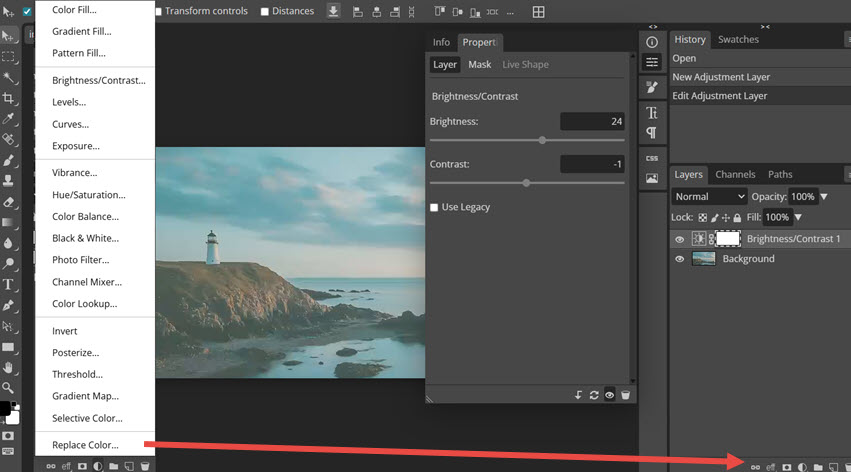Switch to the Mask tab in Properties

[x=480, y=65]
